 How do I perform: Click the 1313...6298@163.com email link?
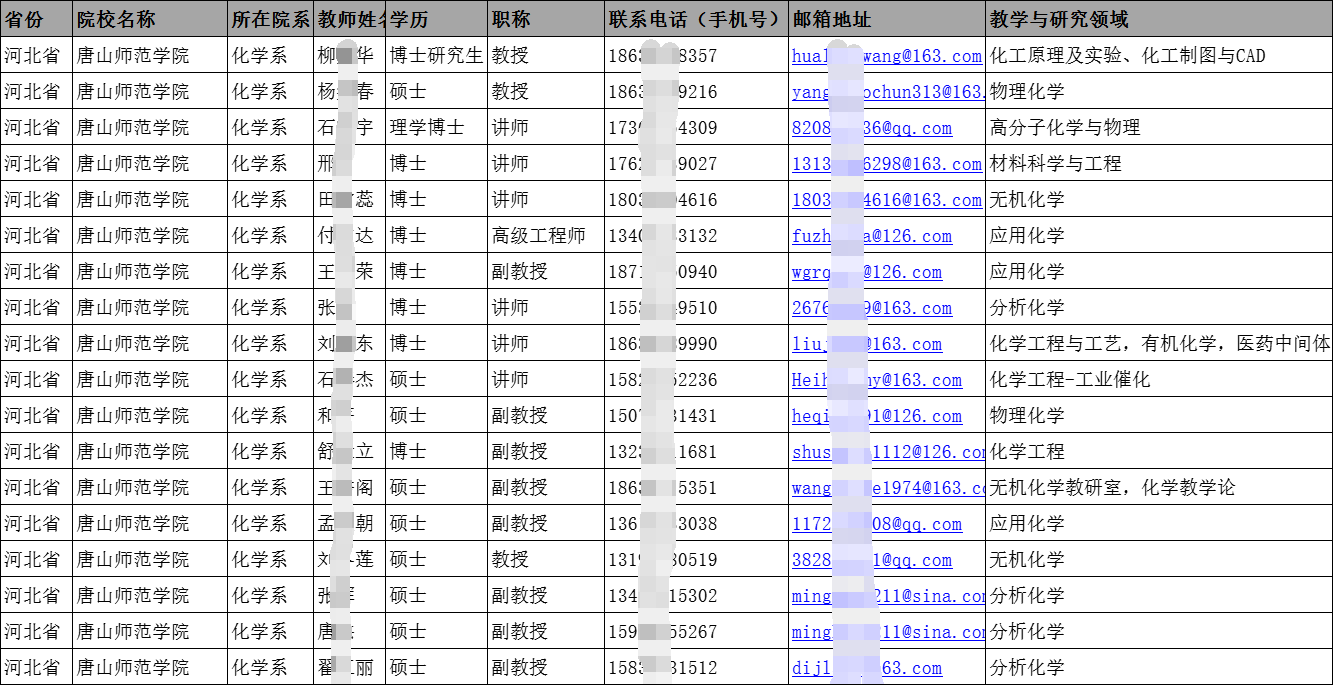[x=885, y=164]
